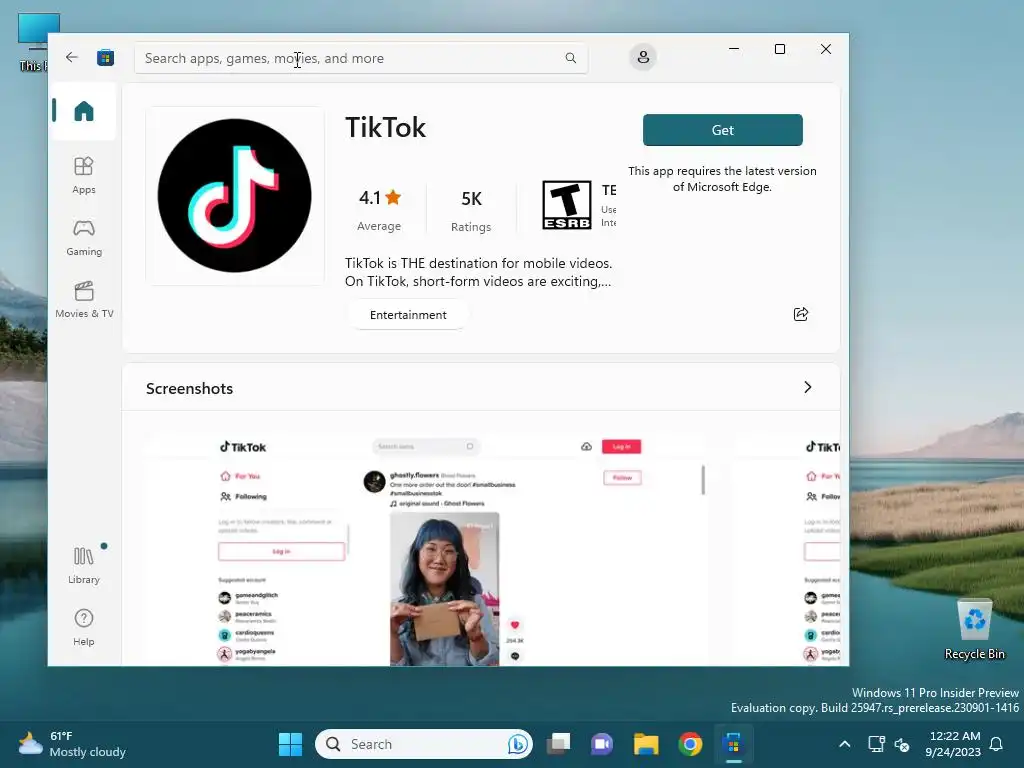Click the TikTok app logo image

[234, 195]
